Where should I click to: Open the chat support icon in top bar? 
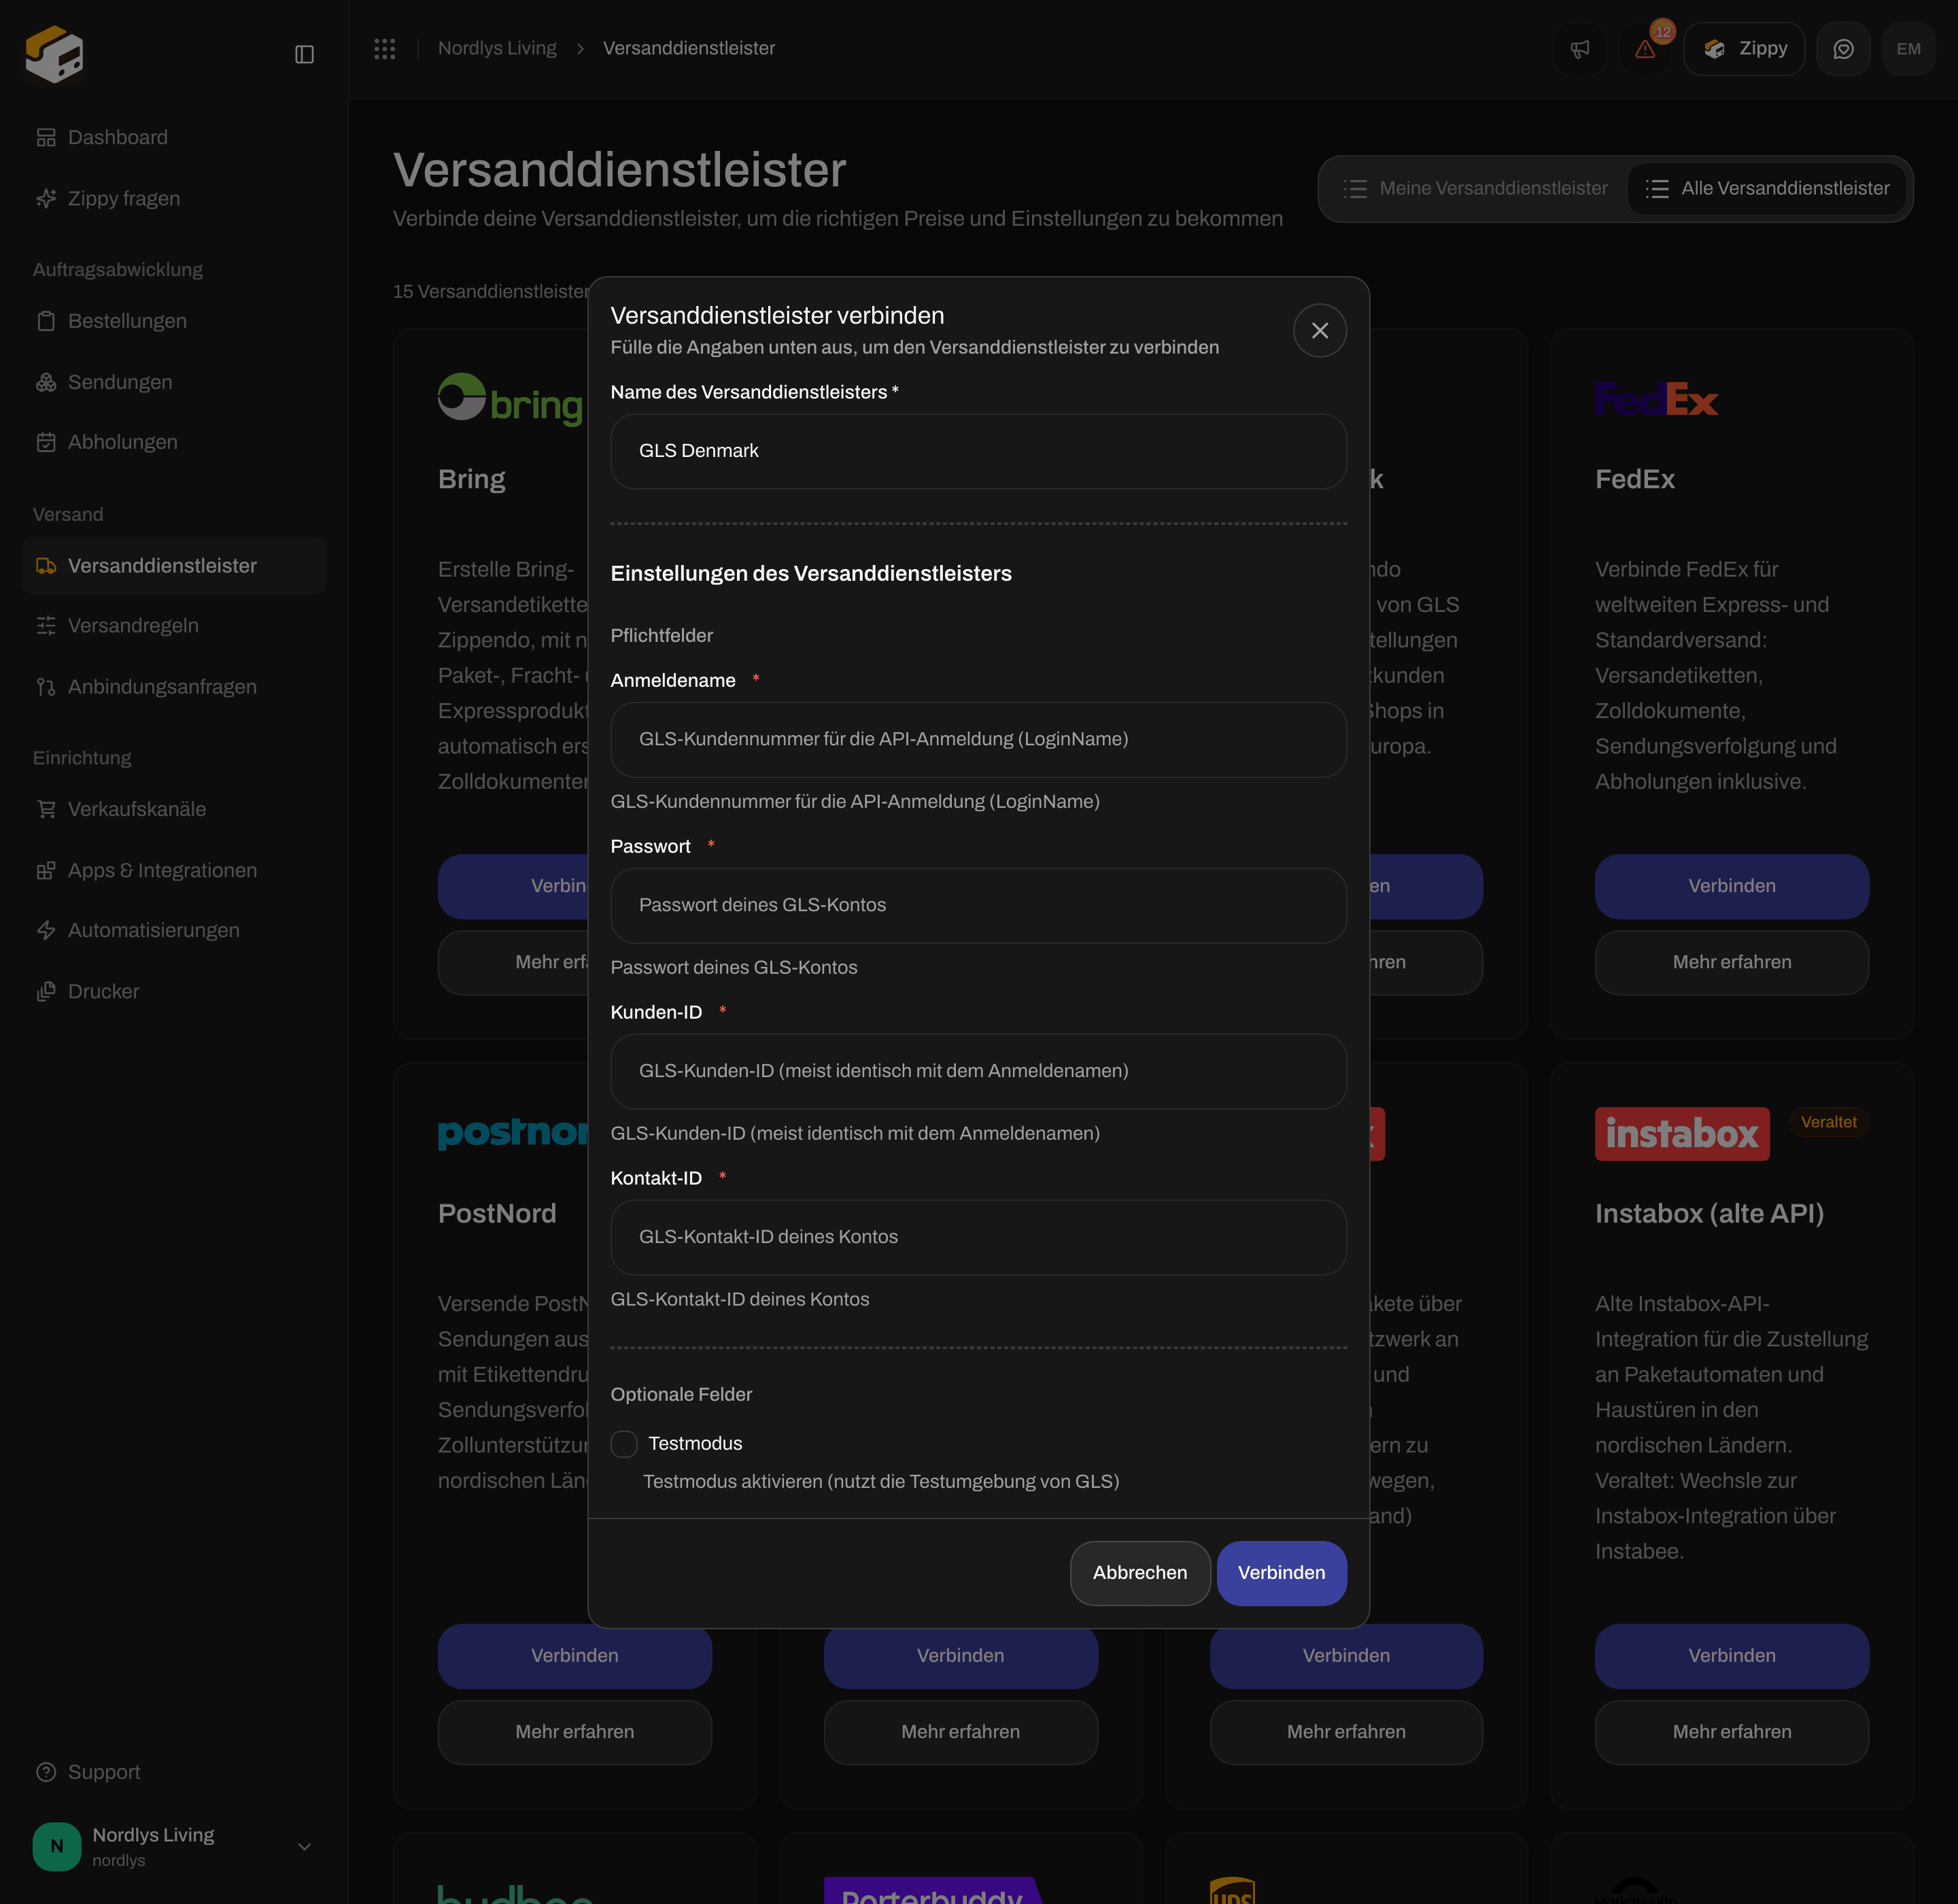click(1843, 49)
